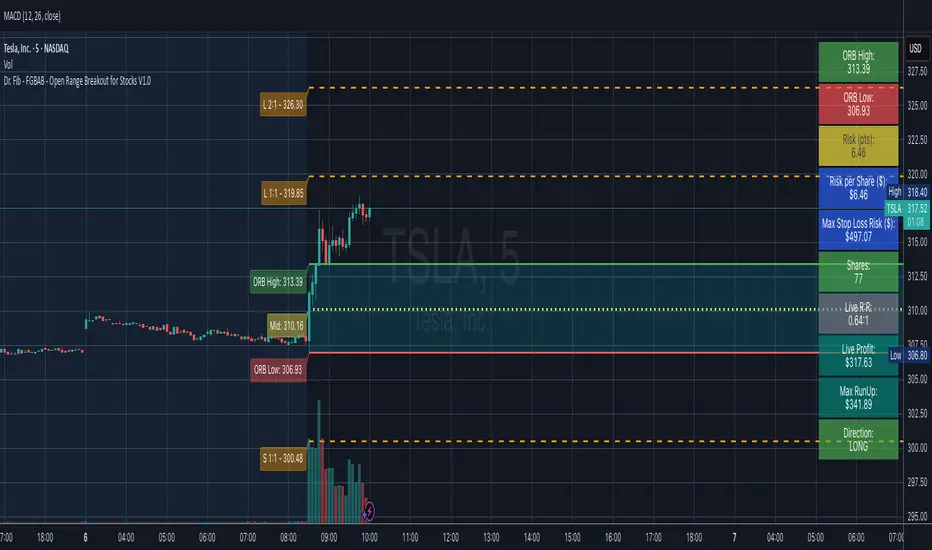932x550 pixels.
Task: Click the yellow Risk (pts) 6.46 table cell
Action: 858,146
